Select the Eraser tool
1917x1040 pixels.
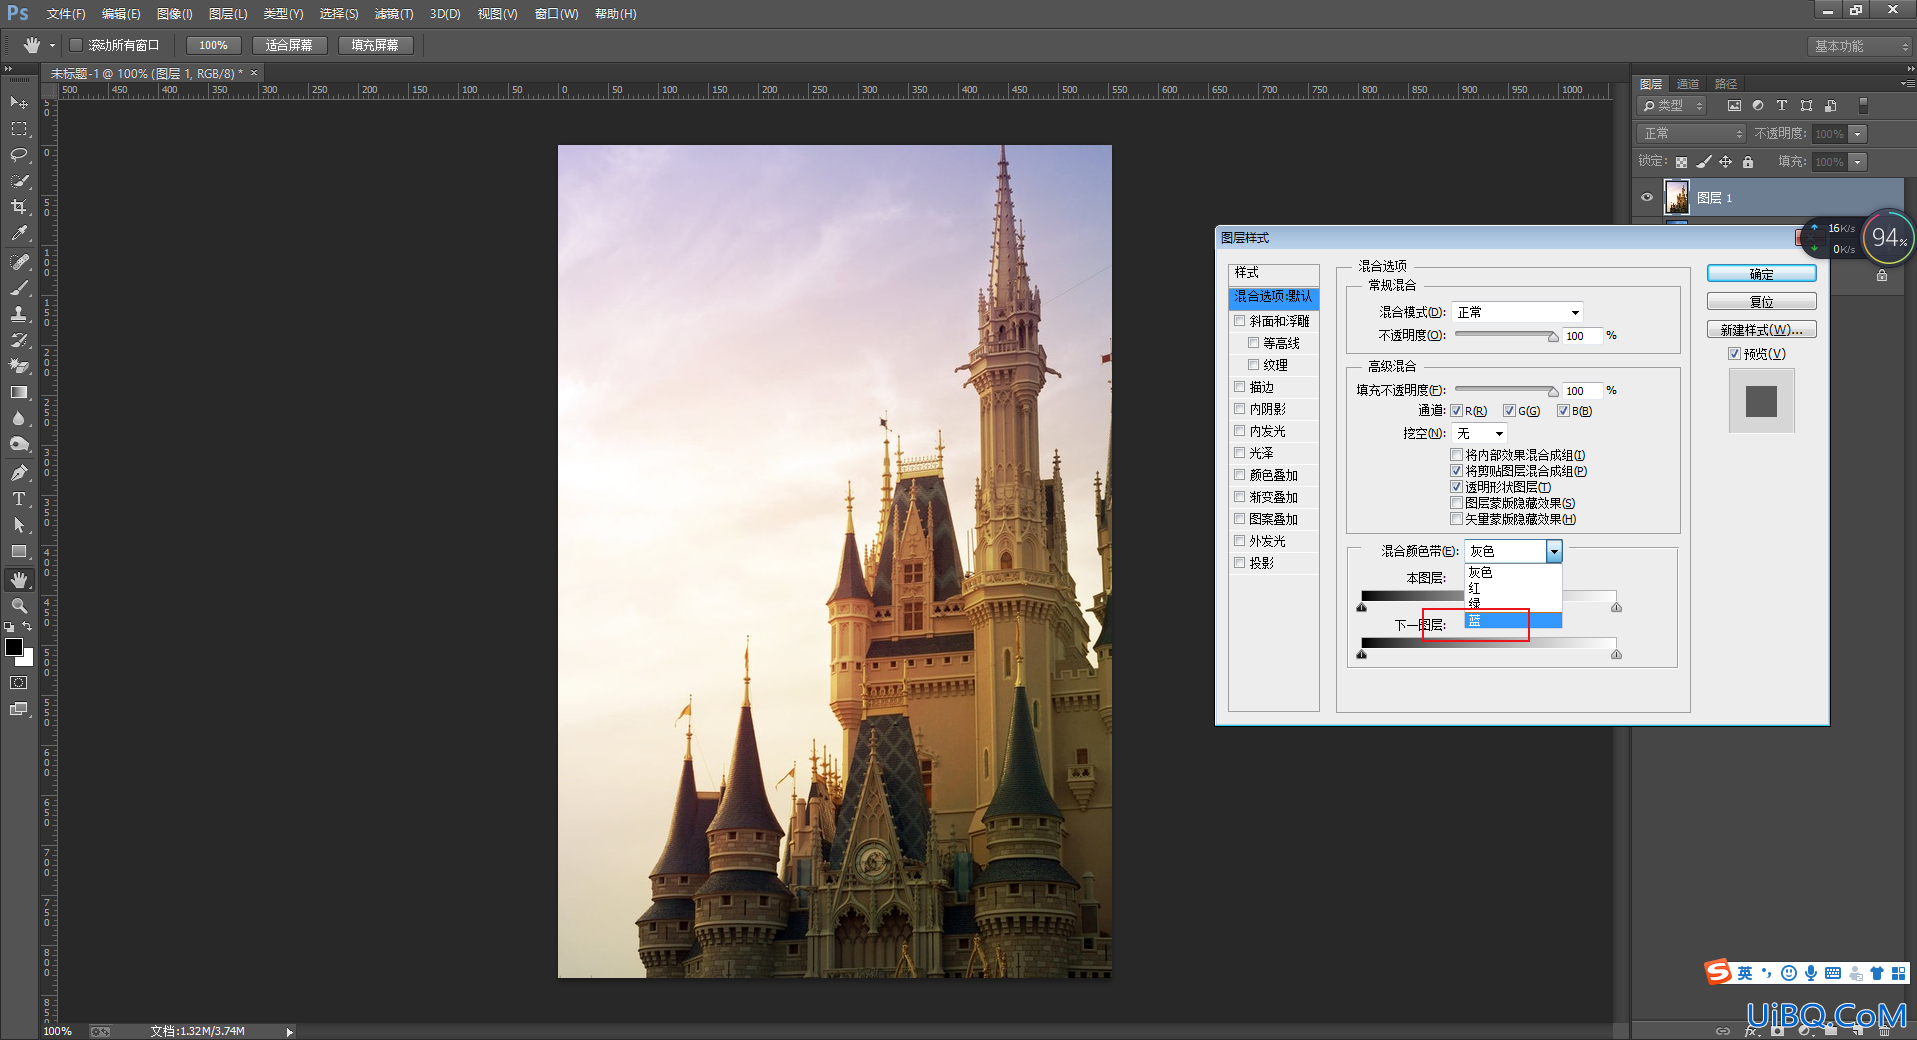19,366
